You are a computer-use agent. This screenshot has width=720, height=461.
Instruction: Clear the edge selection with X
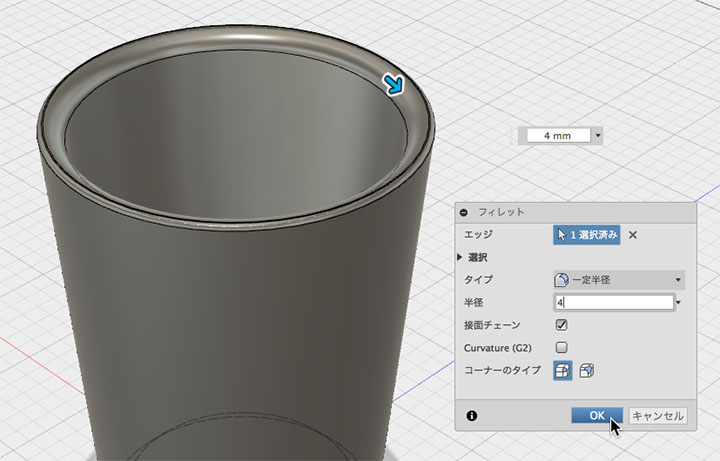tap(633, 235)
